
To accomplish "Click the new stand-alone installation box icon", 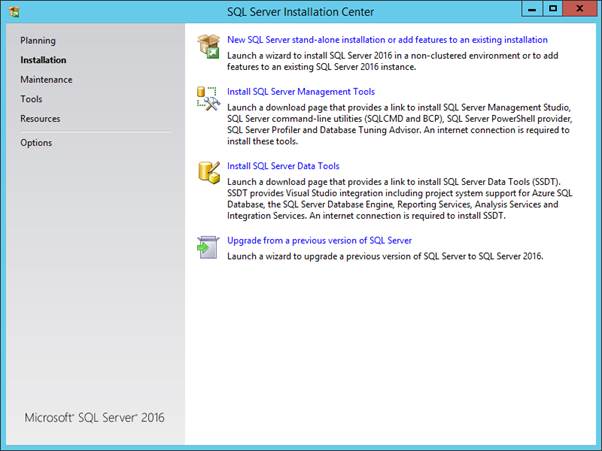I will pos(208,46).
